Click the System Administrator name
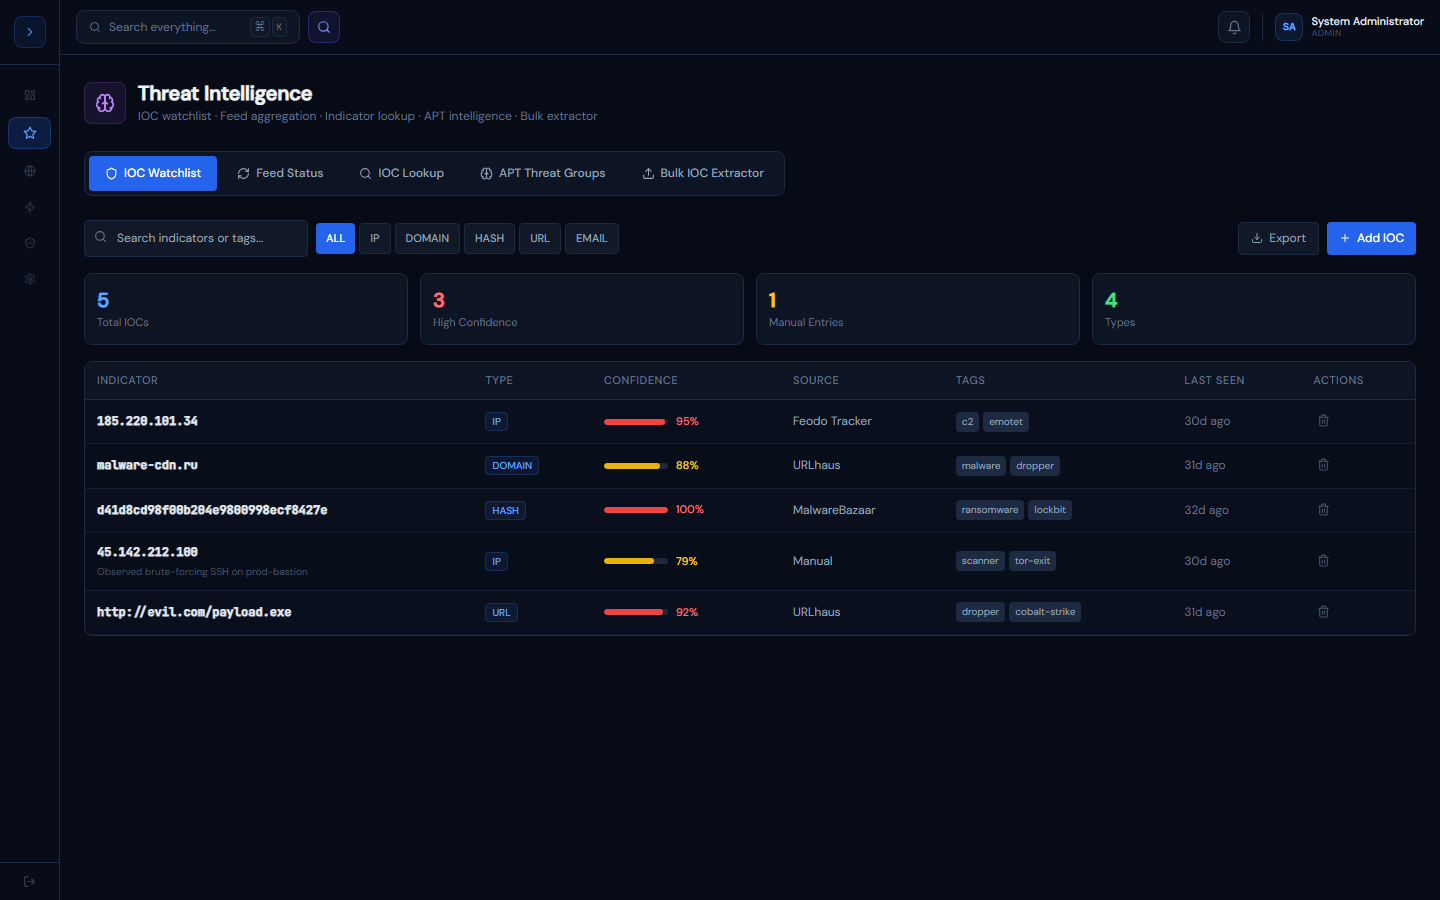Viewport: 1440px width, 900px height. (1367, 21)
